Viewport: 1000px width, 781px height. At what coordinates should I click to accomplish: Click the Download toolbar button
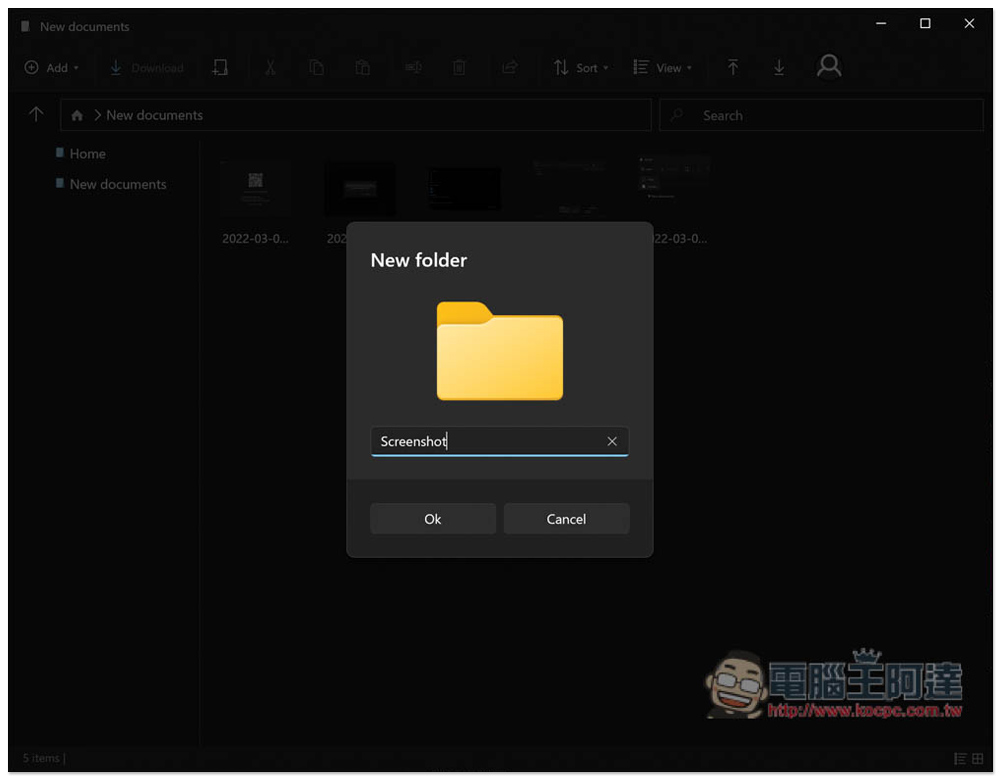(146, 68)
